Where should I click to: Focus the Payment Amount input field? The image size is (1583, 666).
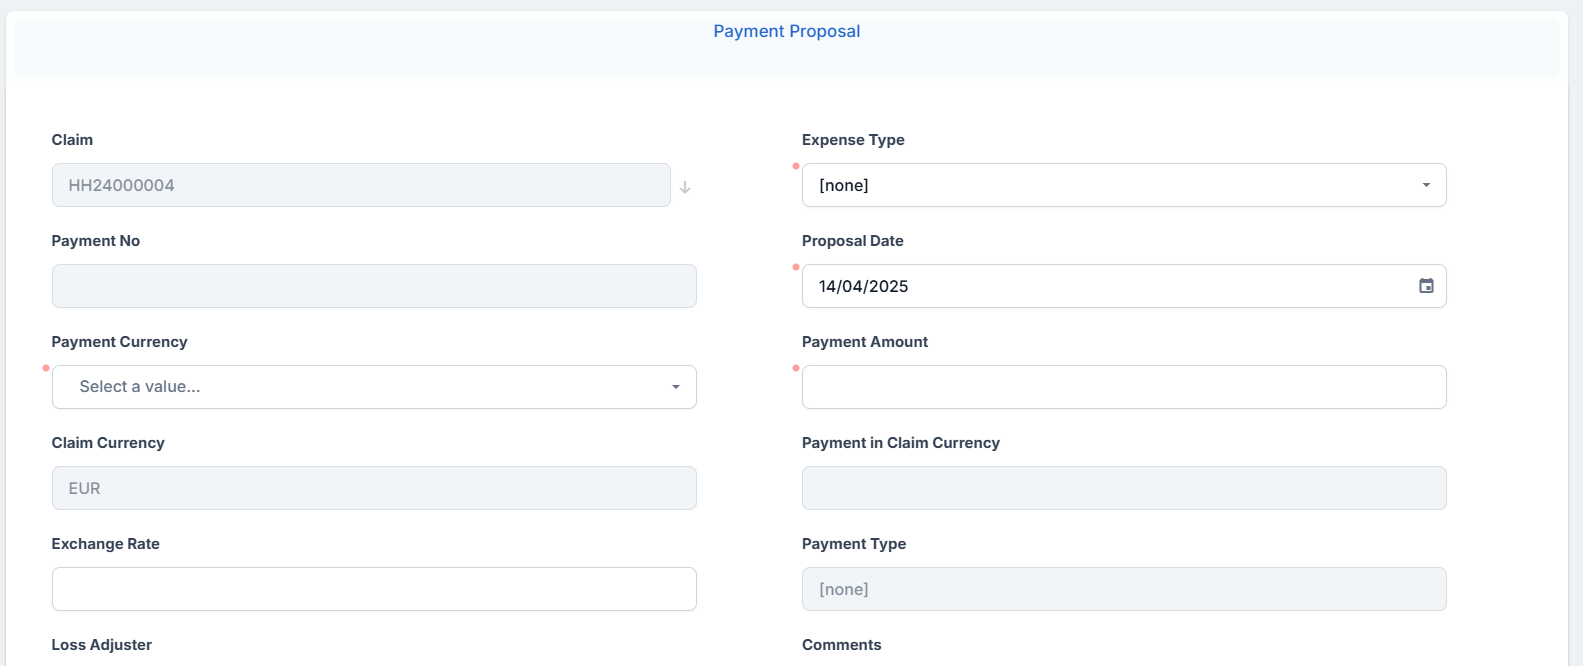(1123, 387)
